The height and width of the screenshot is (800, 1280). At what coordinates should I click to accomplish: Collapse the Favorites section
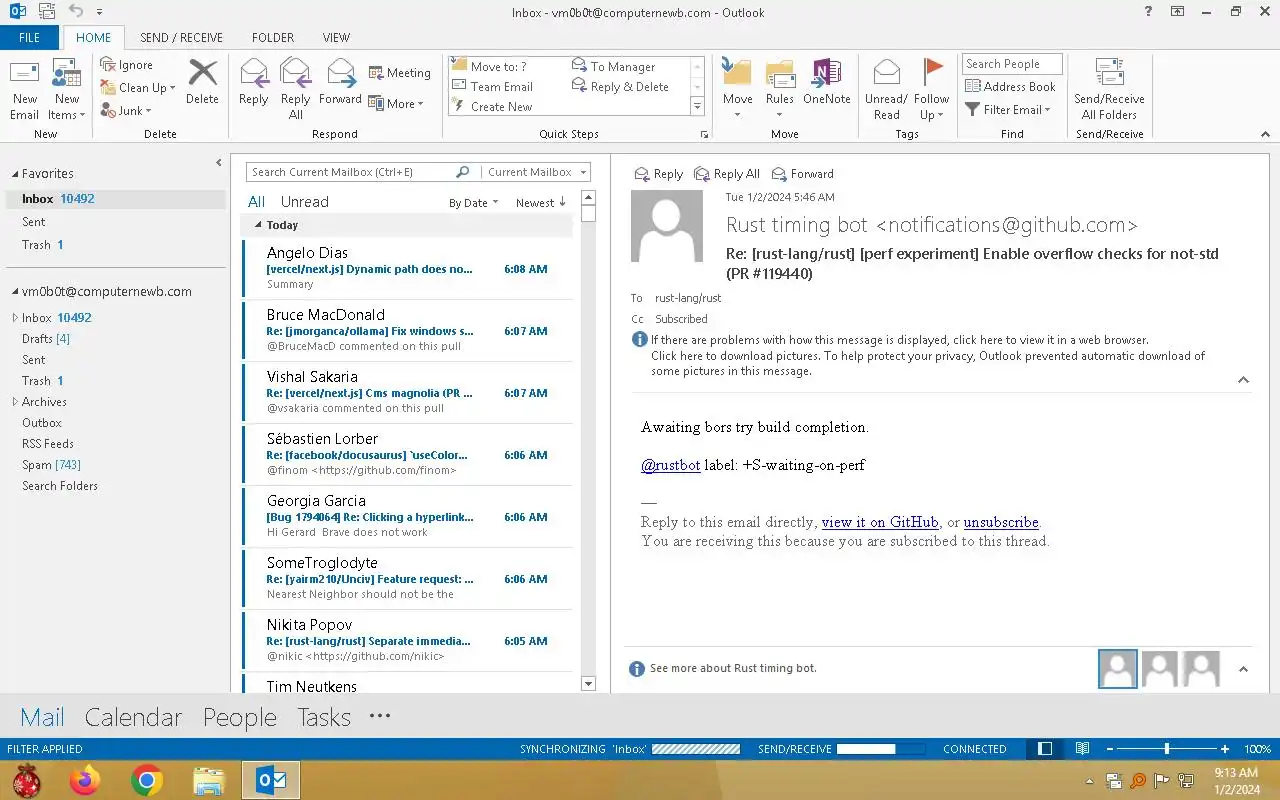pyautogui.click(x=15, y=174)
